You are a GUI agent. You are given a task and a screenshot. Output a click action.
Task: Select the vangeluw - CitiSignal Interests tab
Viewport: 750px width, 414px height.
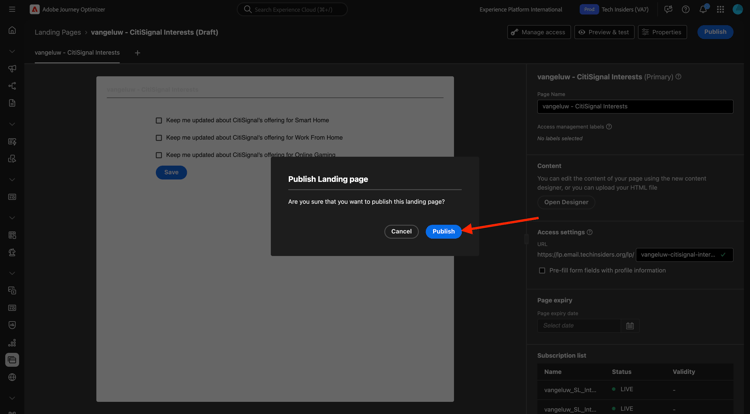[x=77, y=53]
